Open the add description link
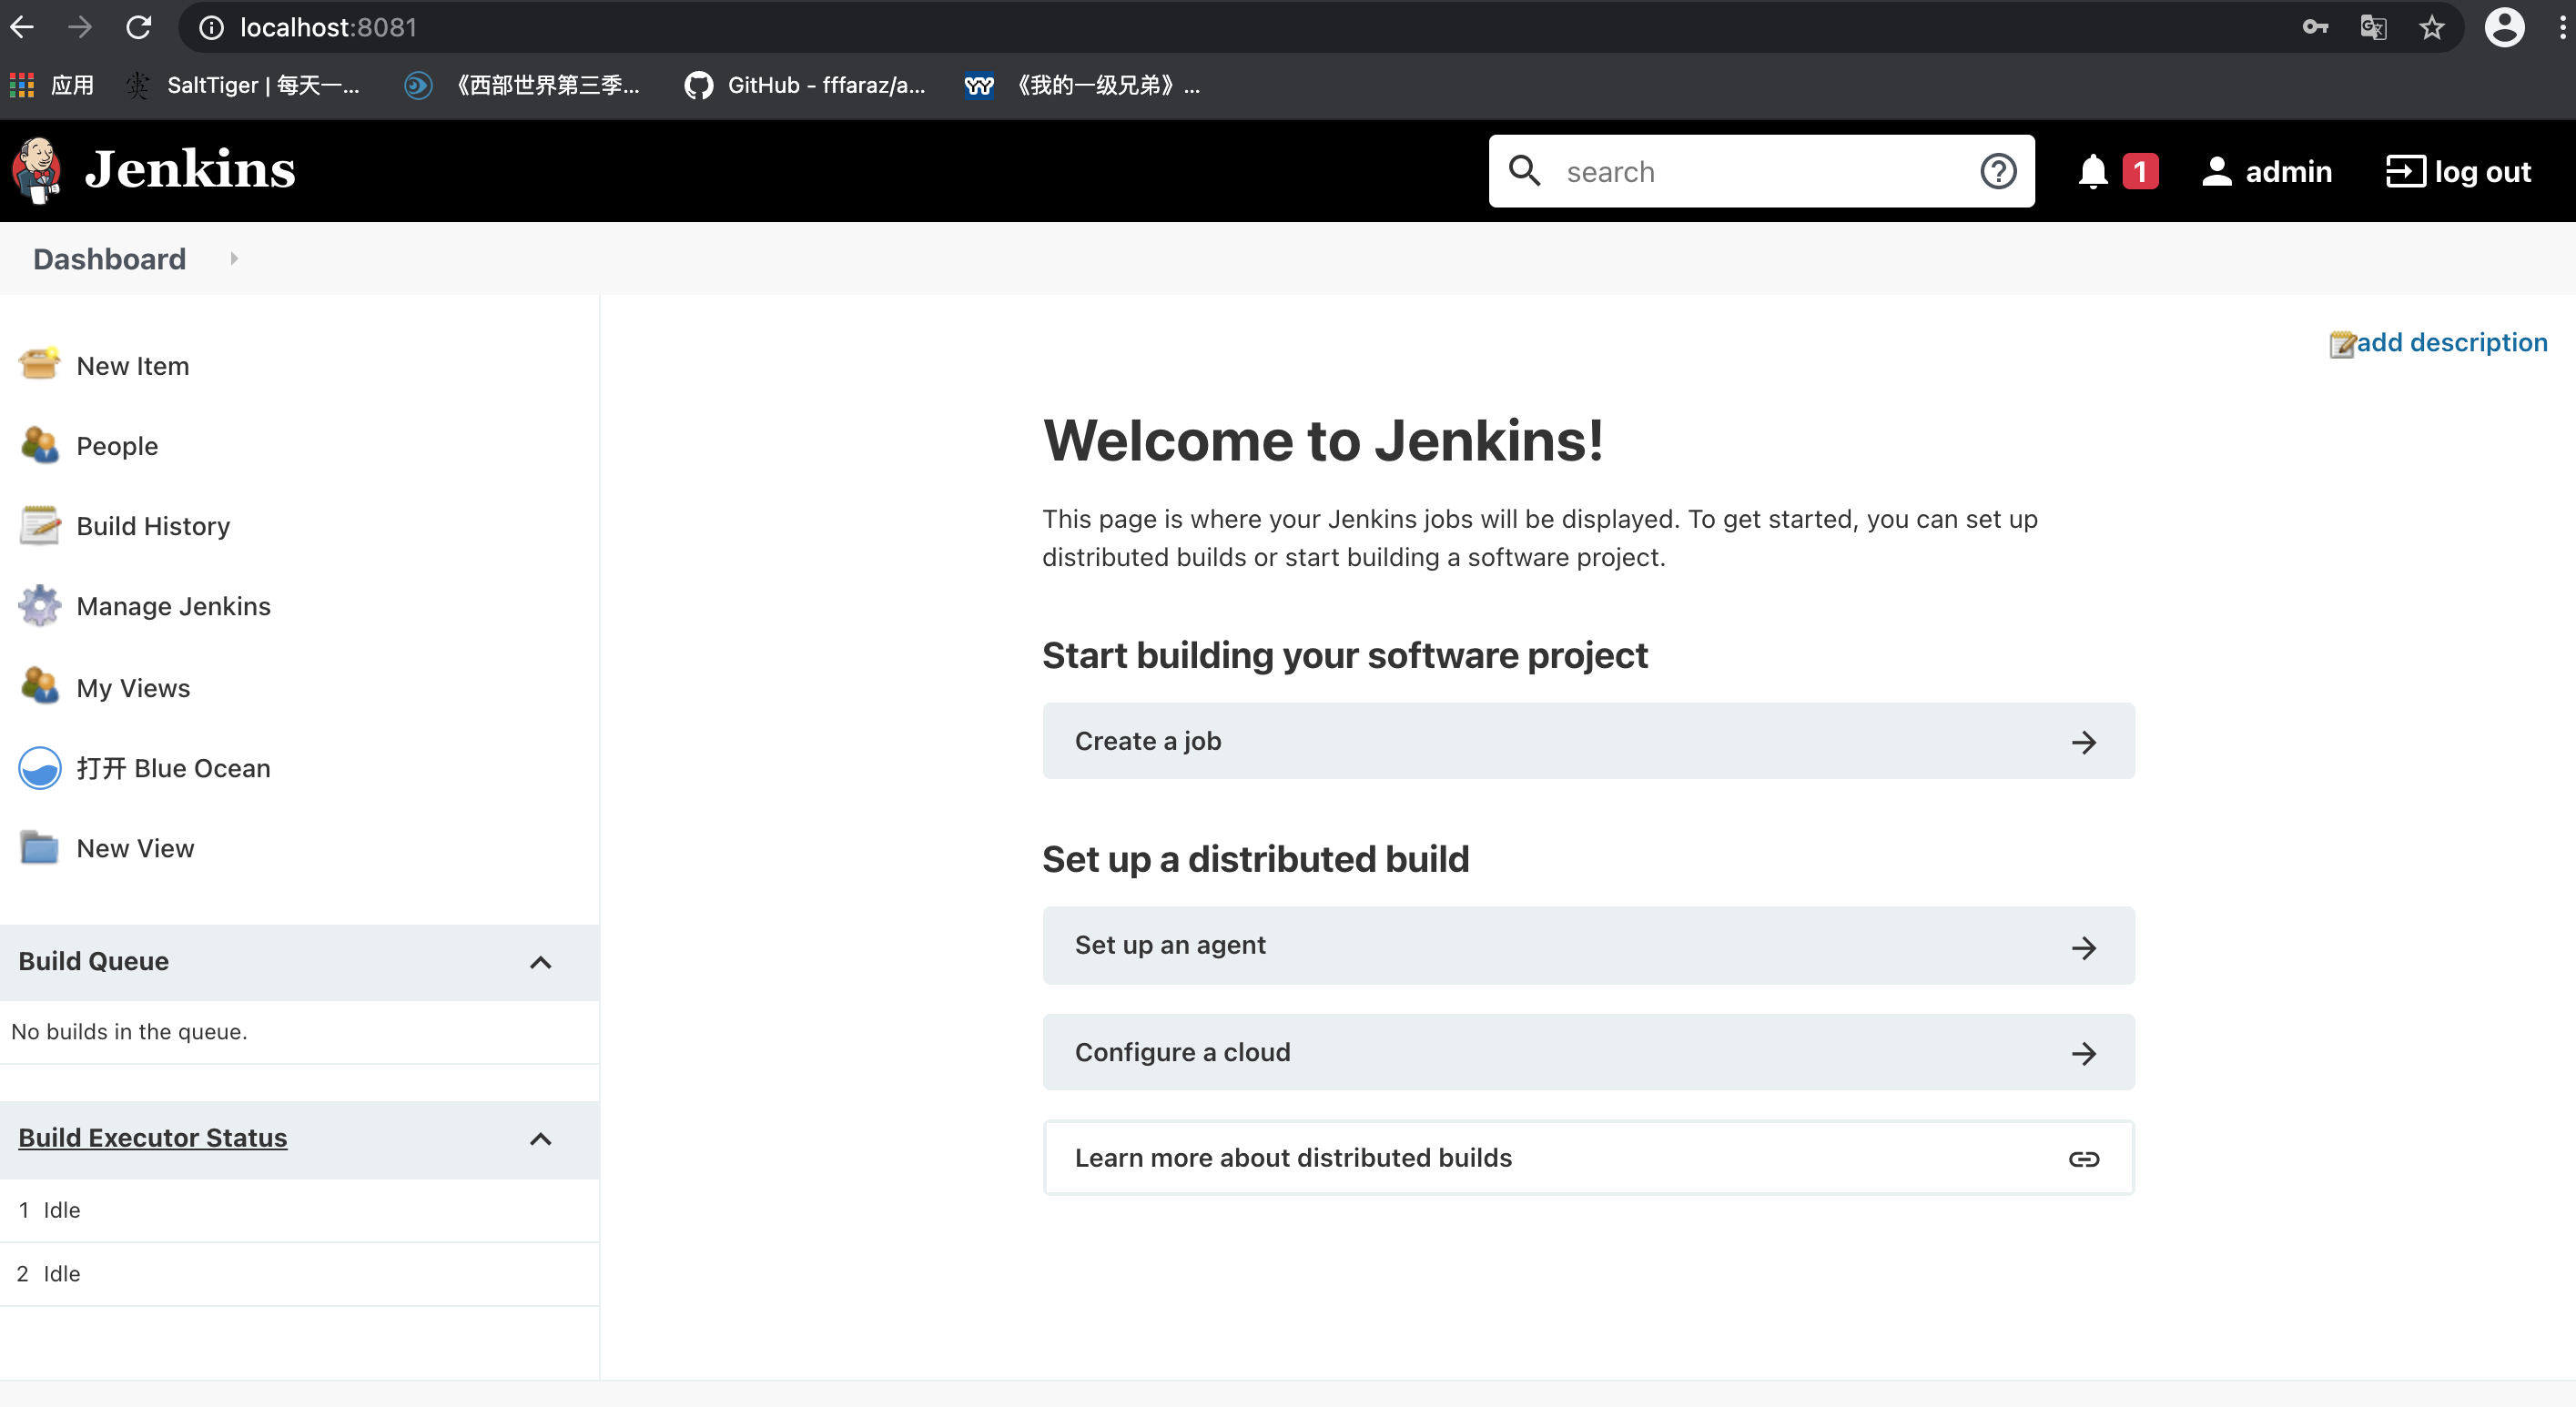 coord(2450,342)
